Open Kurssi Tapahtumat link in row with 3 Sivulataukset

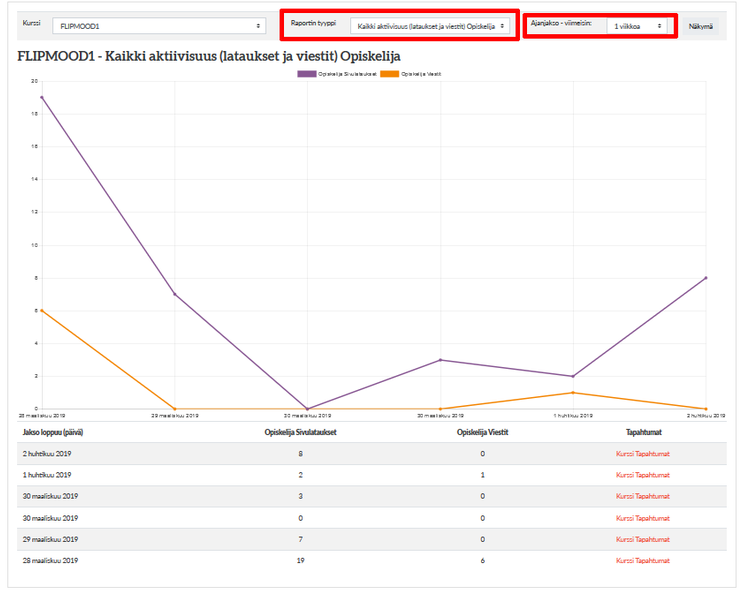642,496
